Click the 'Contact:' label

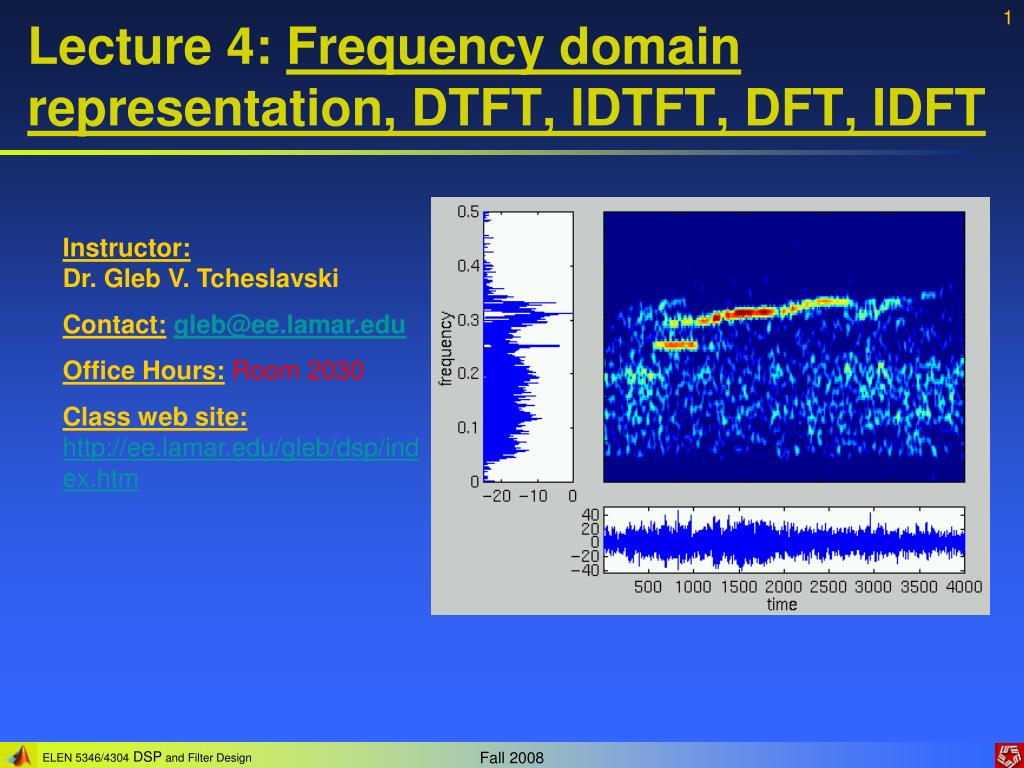point(115,325)
